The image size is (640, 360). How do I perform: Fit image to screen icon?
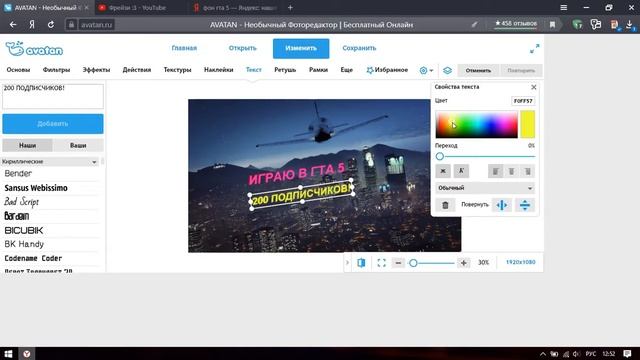click(381, 263)
